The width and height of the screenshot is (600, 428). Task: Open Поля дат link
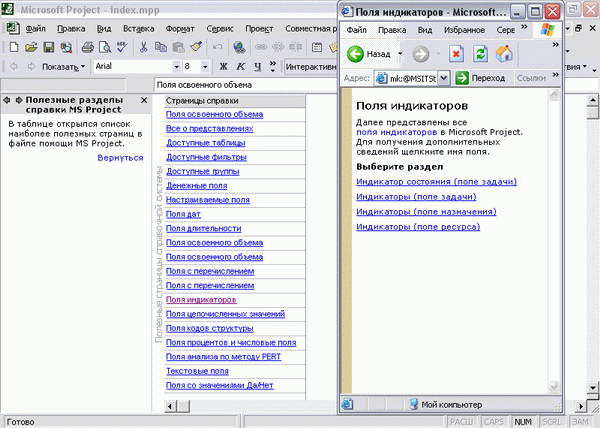[183, 214]
